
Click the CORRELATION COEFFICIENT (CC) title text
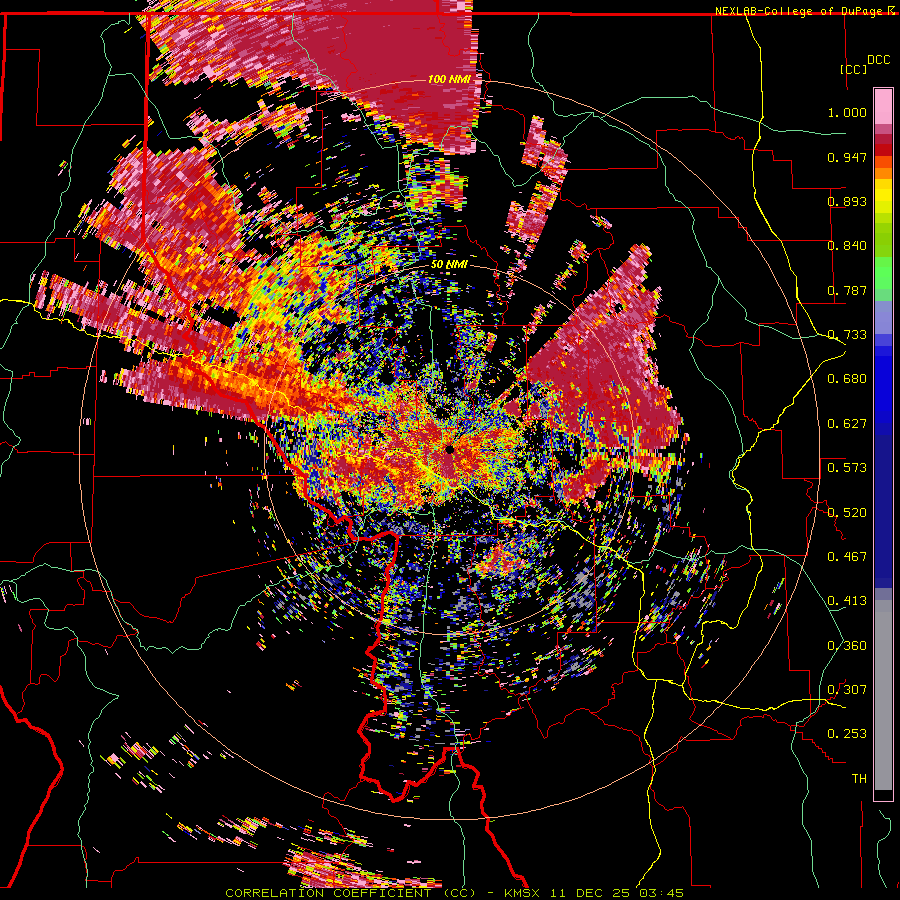pyautogui.click(x=351, y=893)
